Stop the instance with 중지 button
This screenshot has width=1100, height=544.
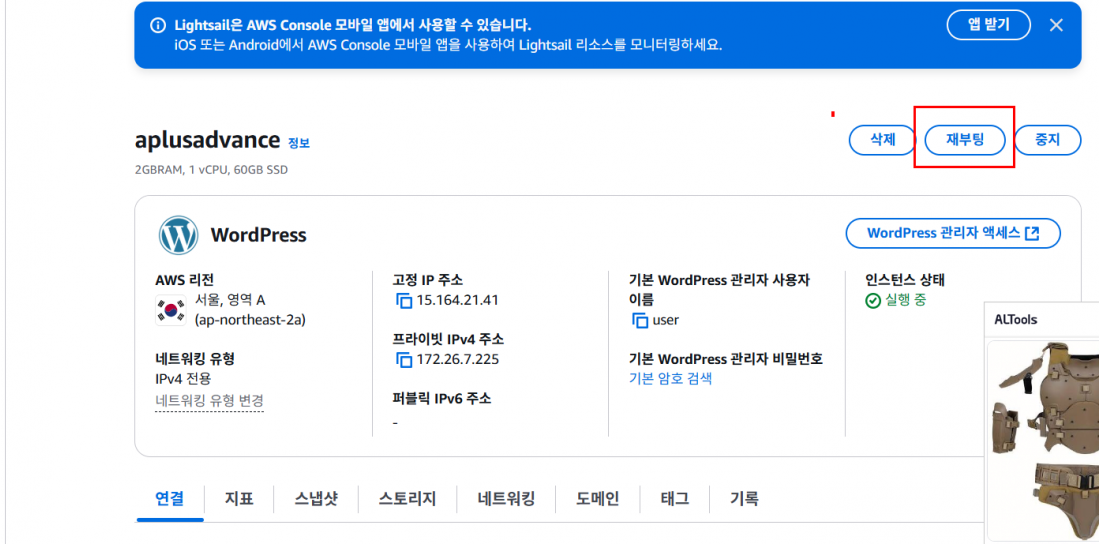(1048, 140)
